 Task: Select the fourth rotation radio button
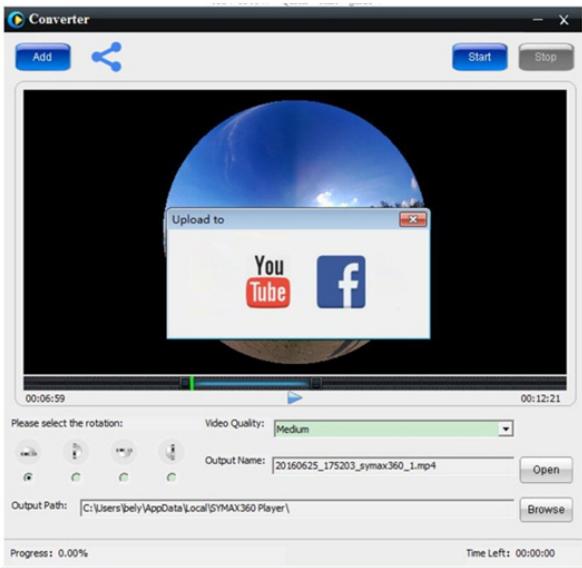tap(171, 477)
